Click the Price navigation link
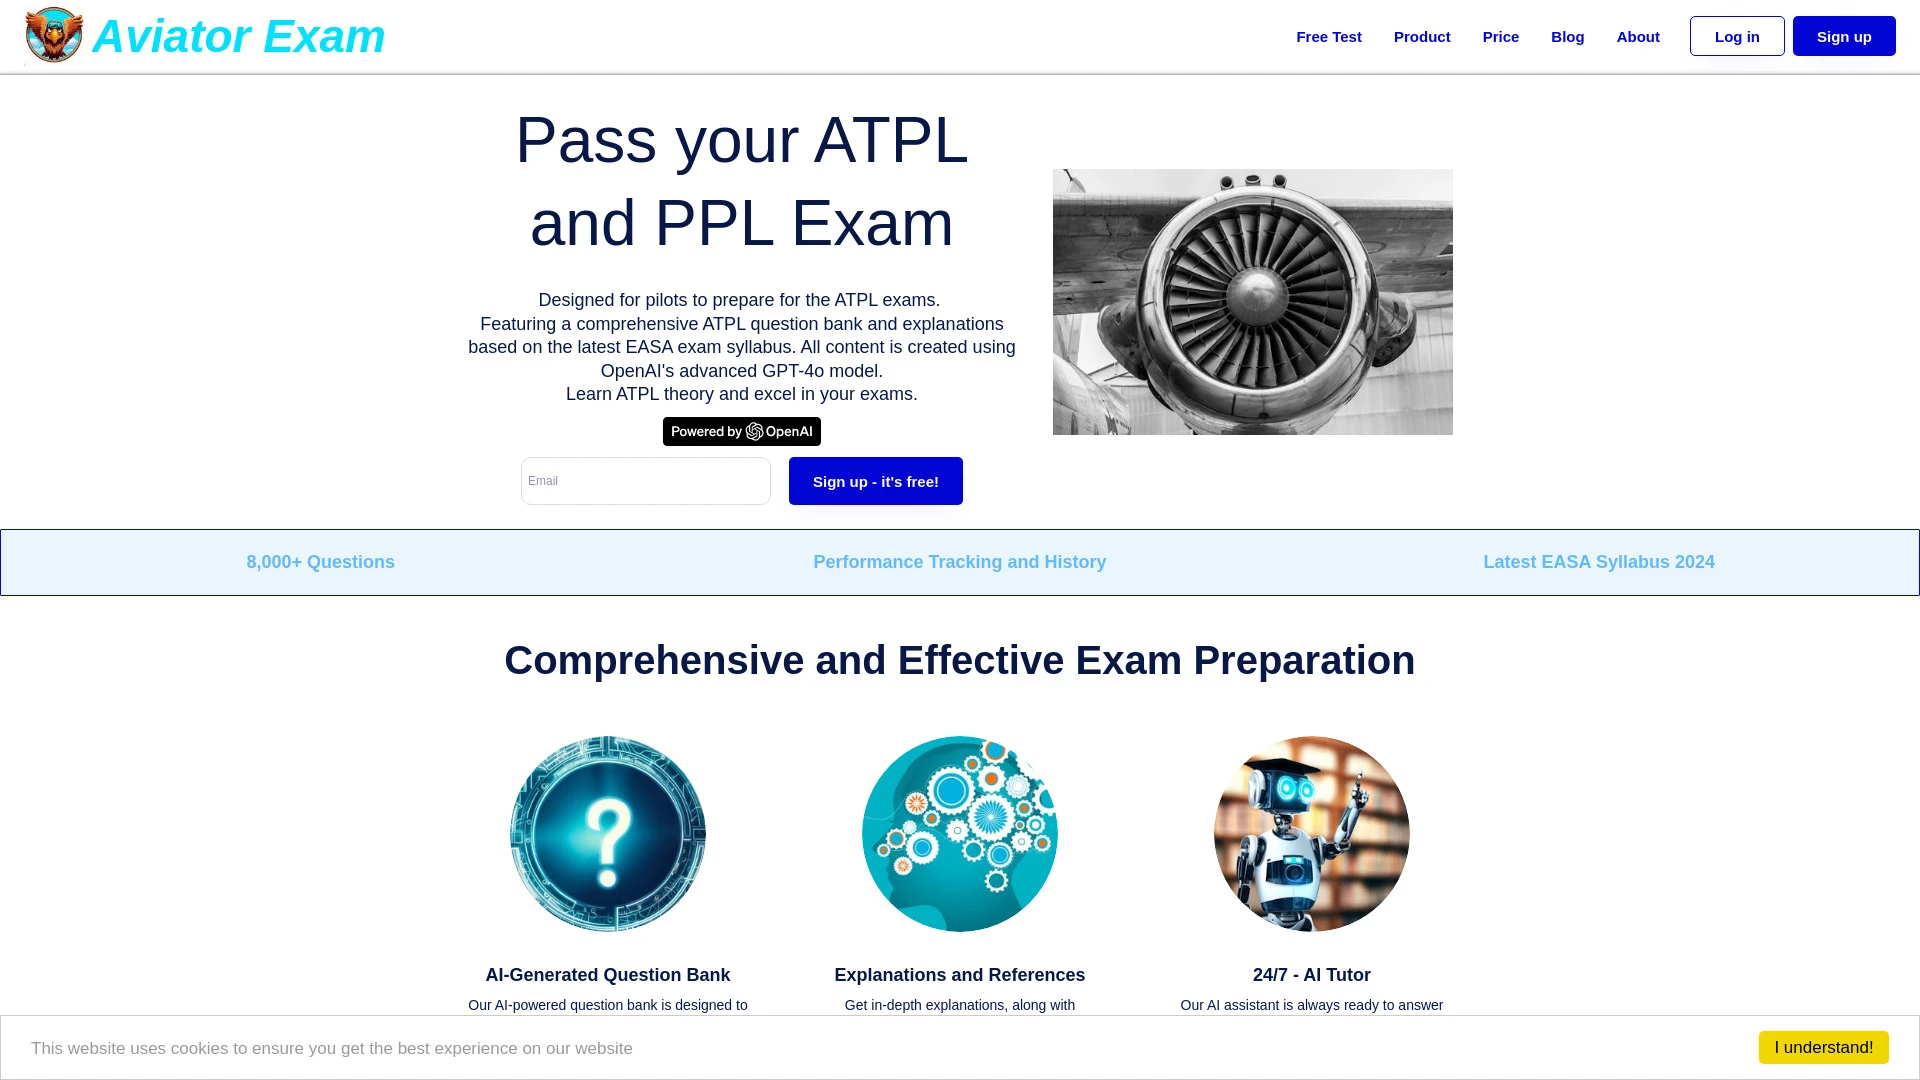The width and height of the screenshot is (1920, 1080). [1501, 36]
